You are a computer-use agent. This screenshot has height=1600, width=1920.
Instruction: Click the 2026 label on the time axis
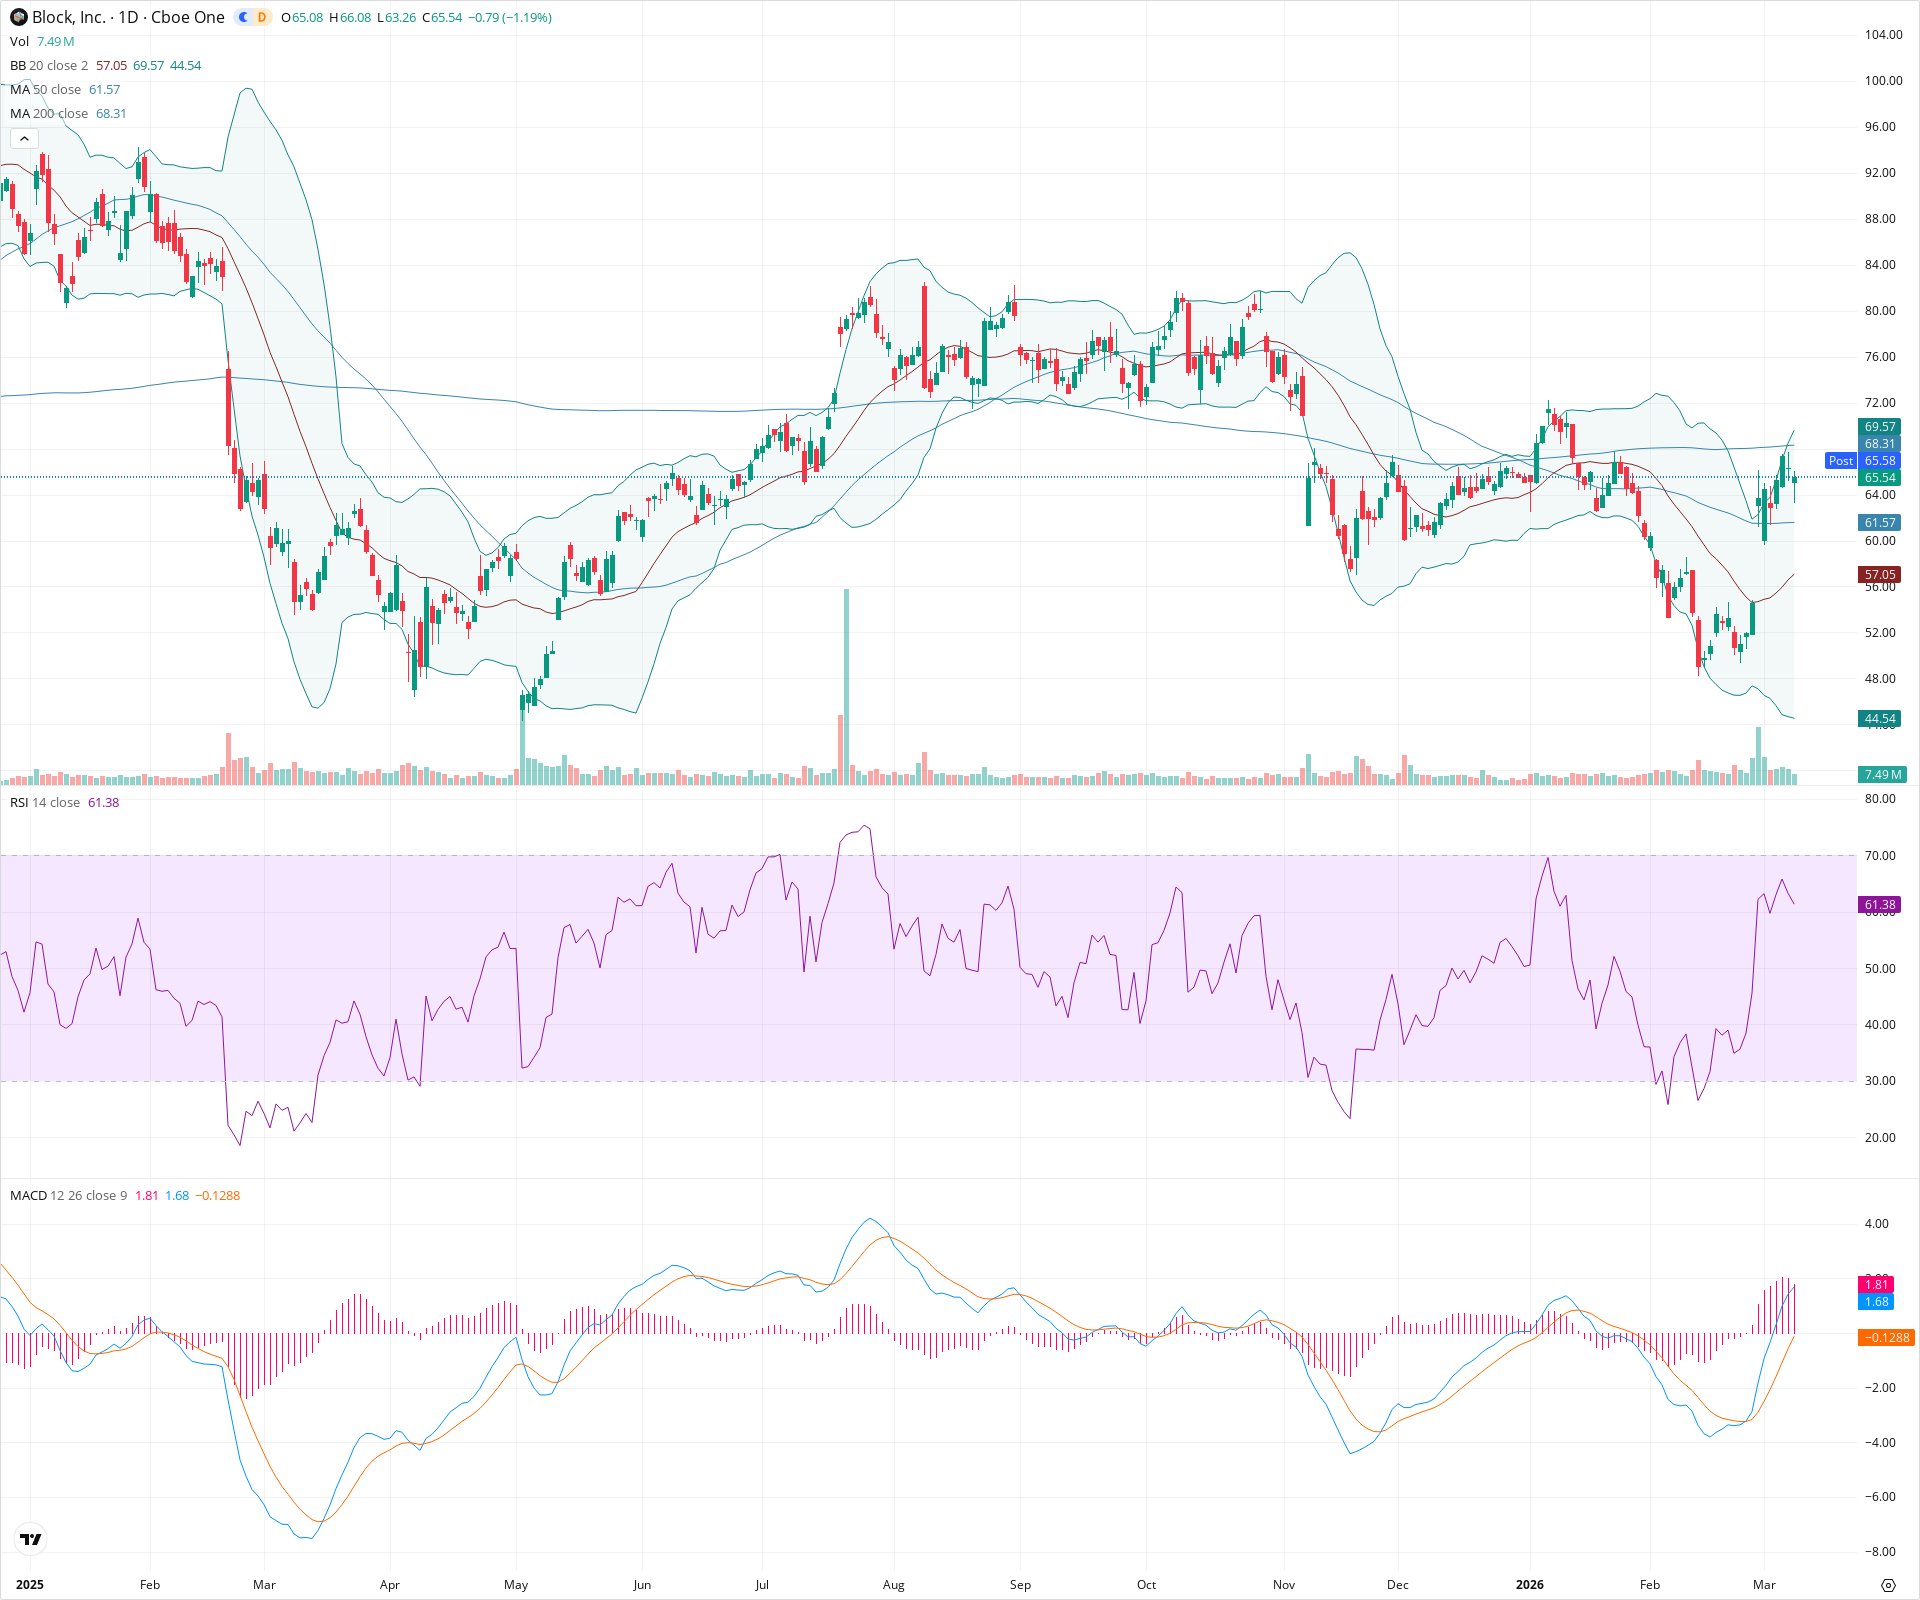[x=1531, y=1585]
